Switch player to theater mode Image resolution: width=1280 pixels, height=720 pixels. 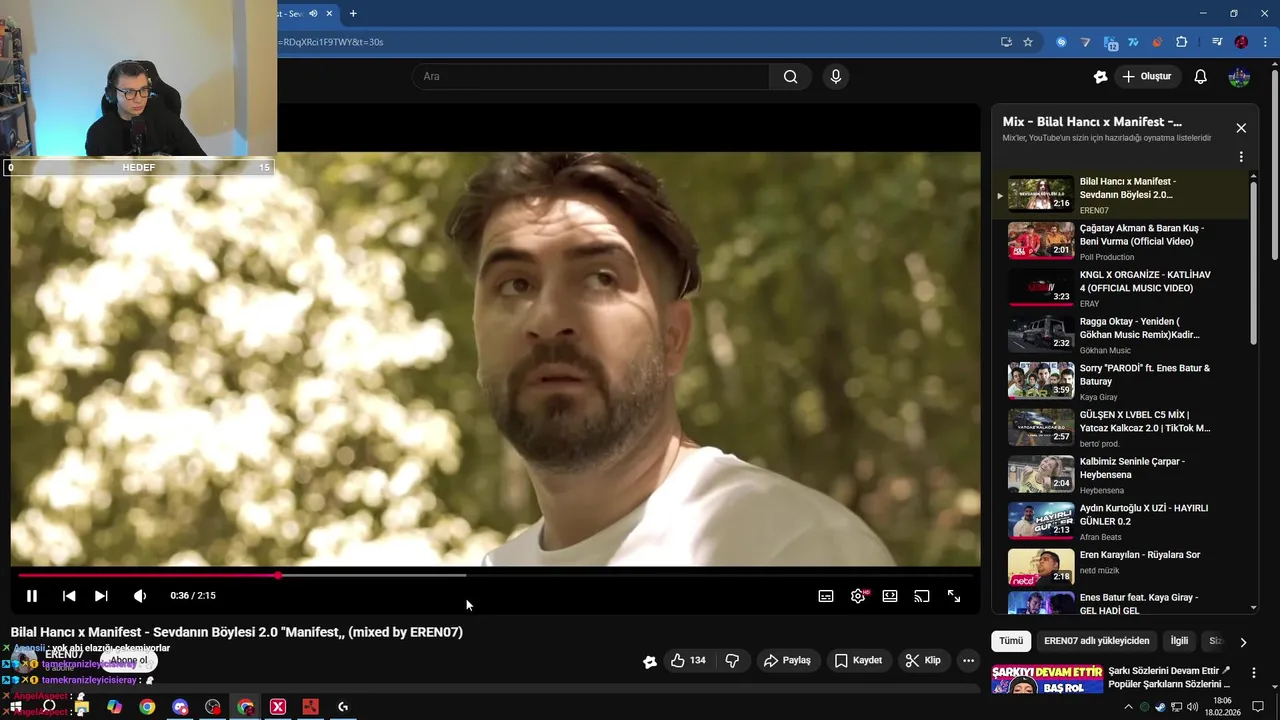[890, 596]
